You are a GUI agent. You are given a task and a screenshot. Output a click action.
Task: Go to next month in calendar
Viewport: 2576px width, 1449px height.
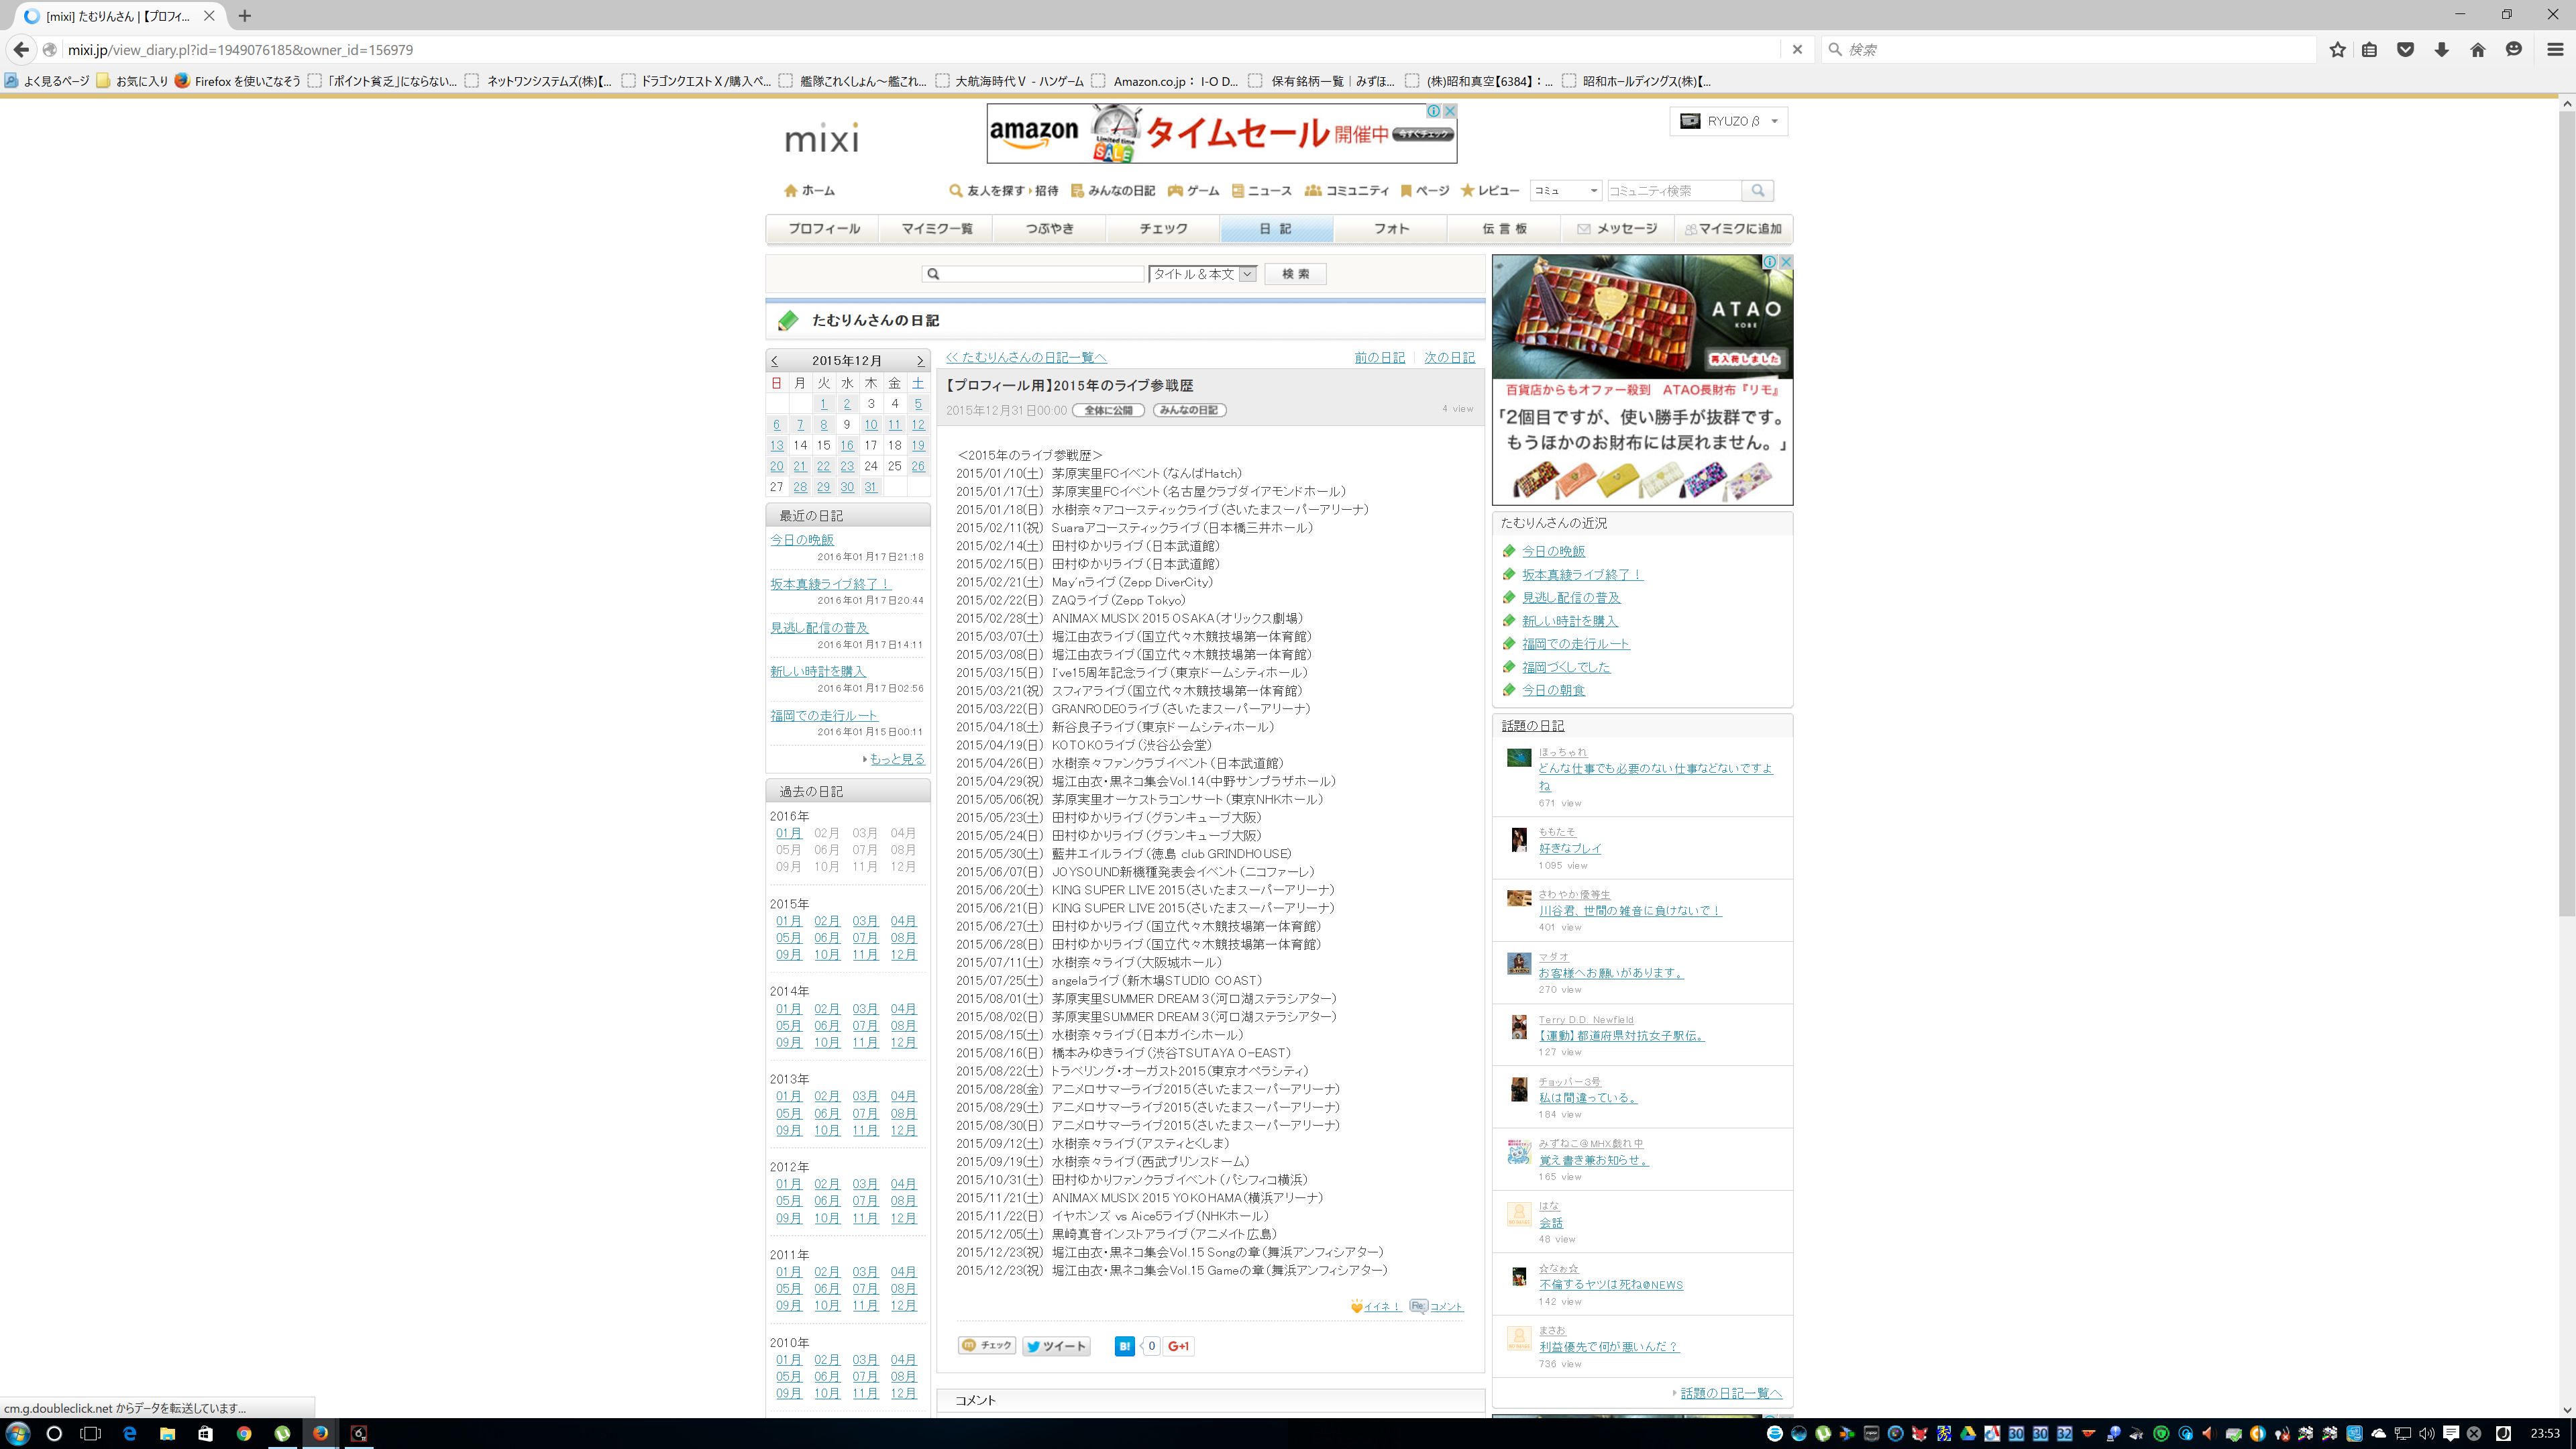(x=920, y=361)
